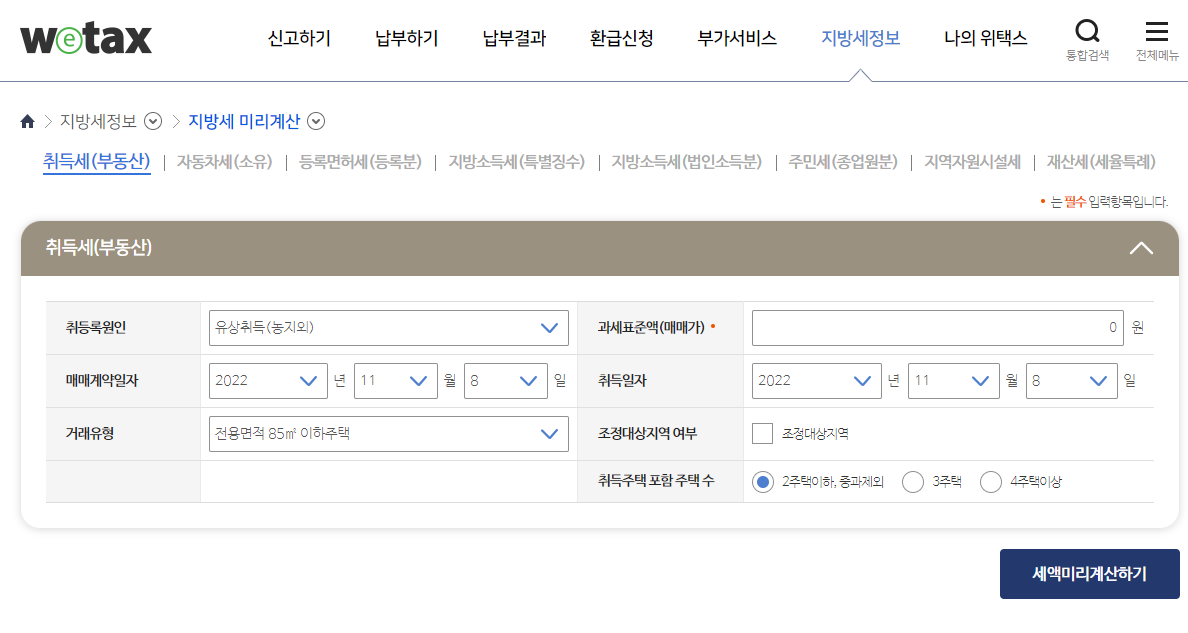Screen dimensions: 1188x633
Task: Enable the 조정대상지역 checkbox
Action: point(760,434)
